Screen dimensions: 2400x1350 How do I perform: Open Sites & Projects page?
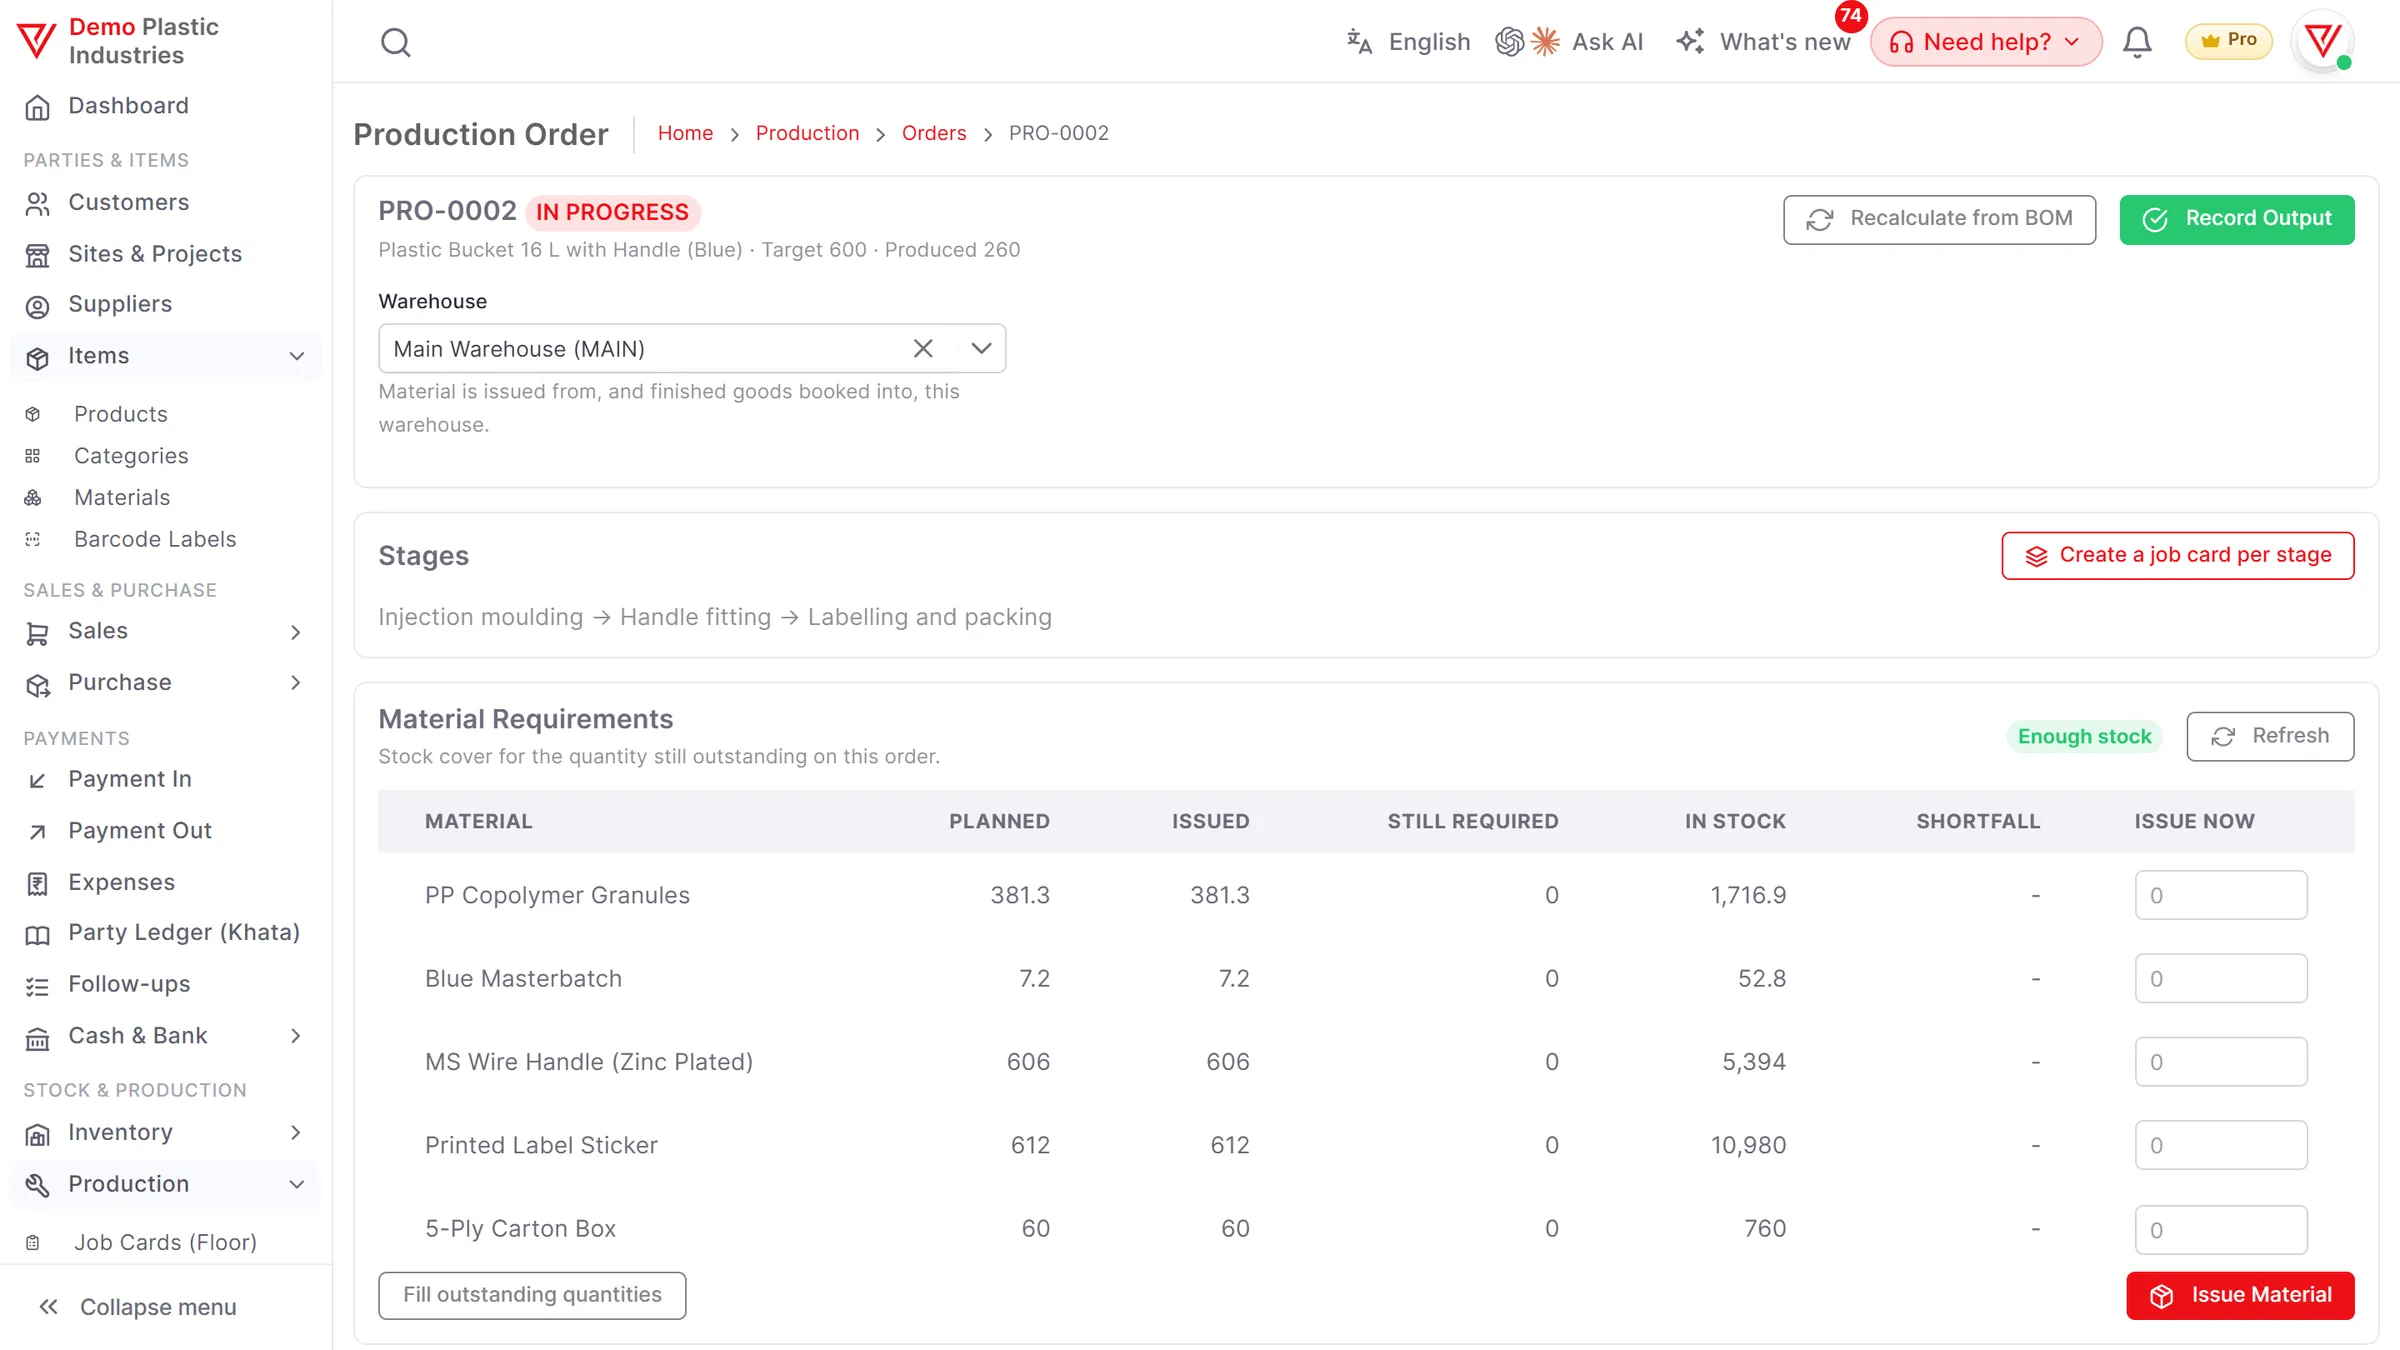click(166, 254)
